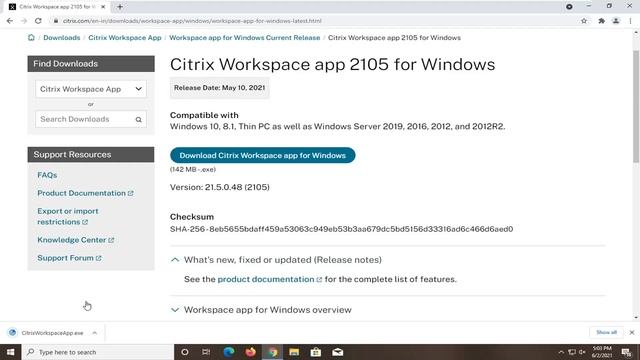Click the SHA-256 checksum text
The image size is (640, 360).
point(342,229)
